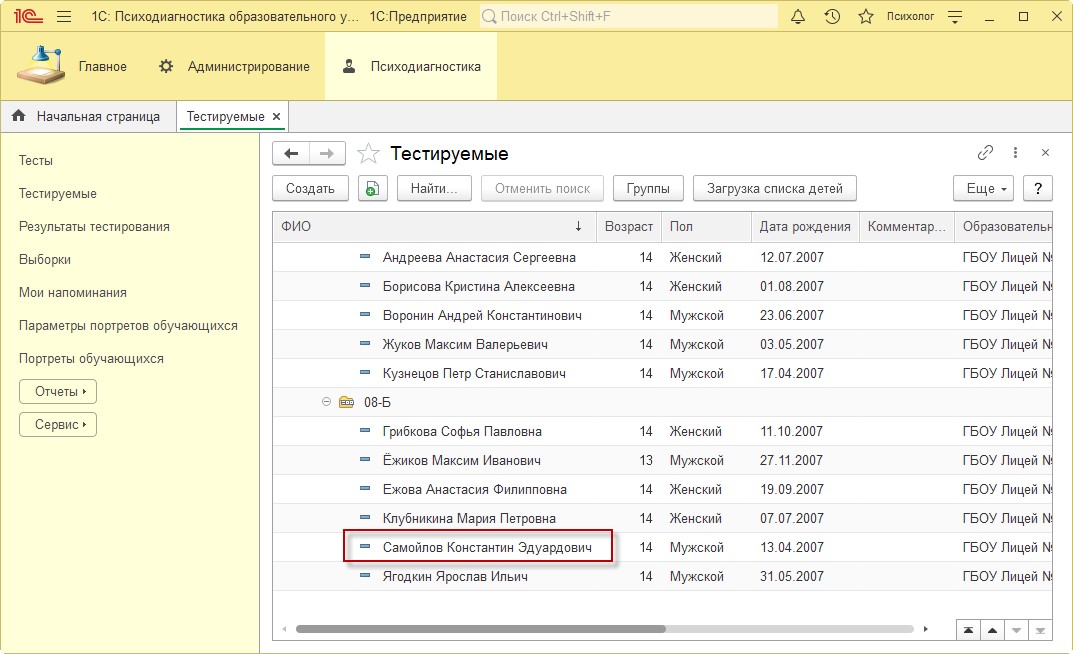The width and height of the screenshot is (1073, 654).
Task: Add Тестируемые list to favorites star
Action: [x=369, y=154]
